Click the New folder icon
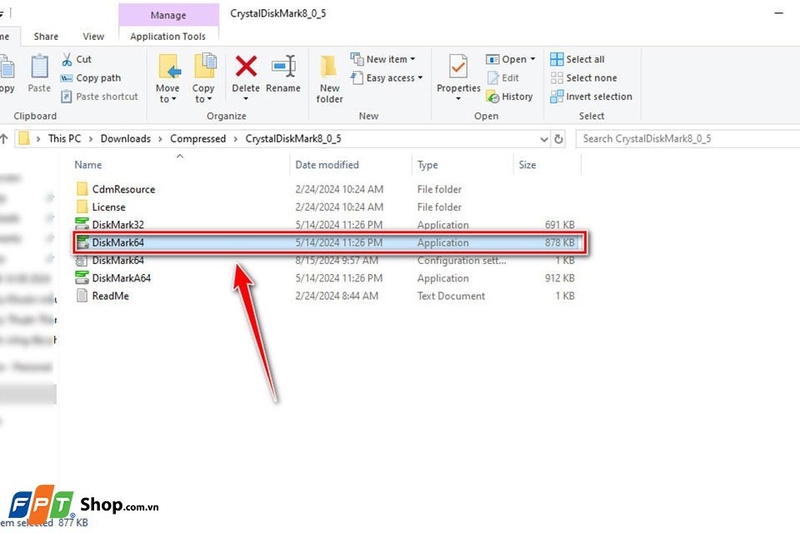 tap(329, 67)
